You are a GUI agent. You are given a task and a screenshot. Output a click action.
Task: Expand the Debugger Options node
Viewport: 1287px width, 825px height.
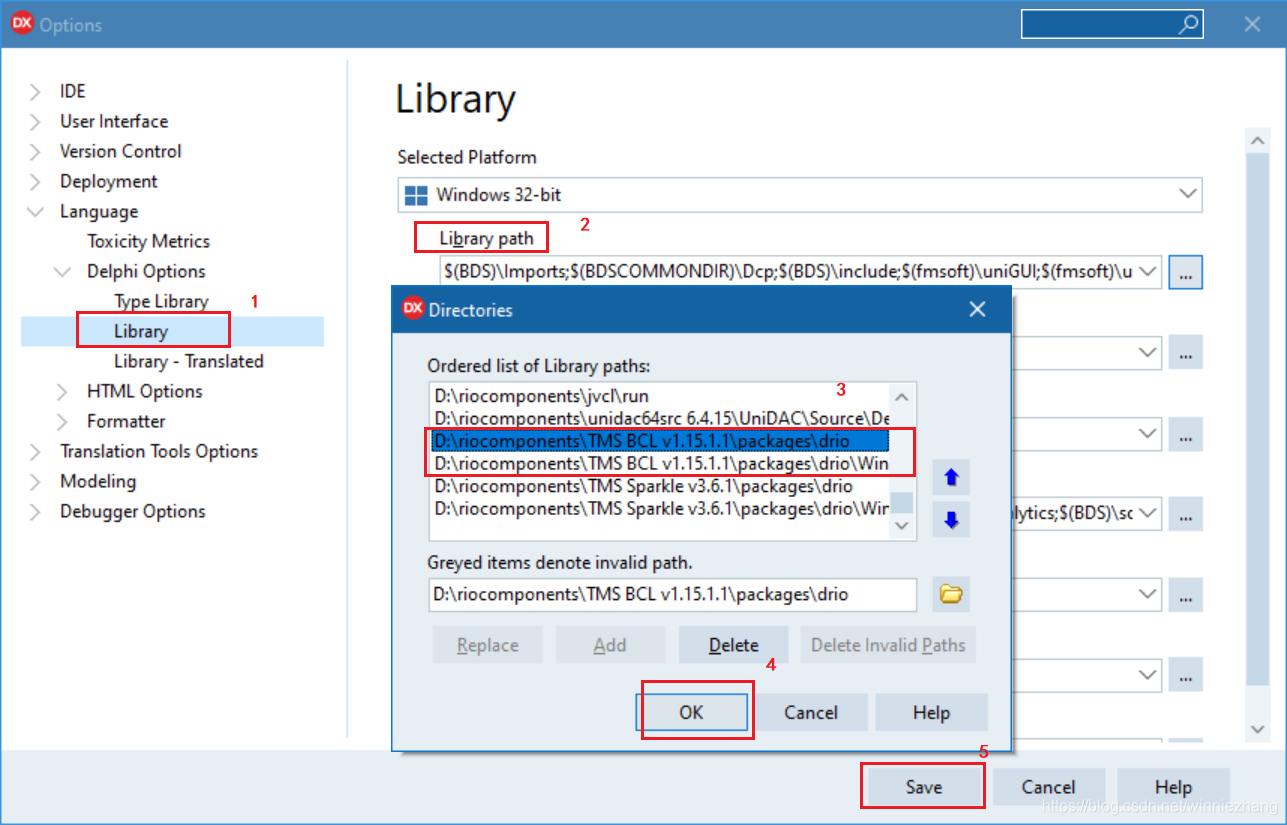pyautogui.click(x=36, y=512)
